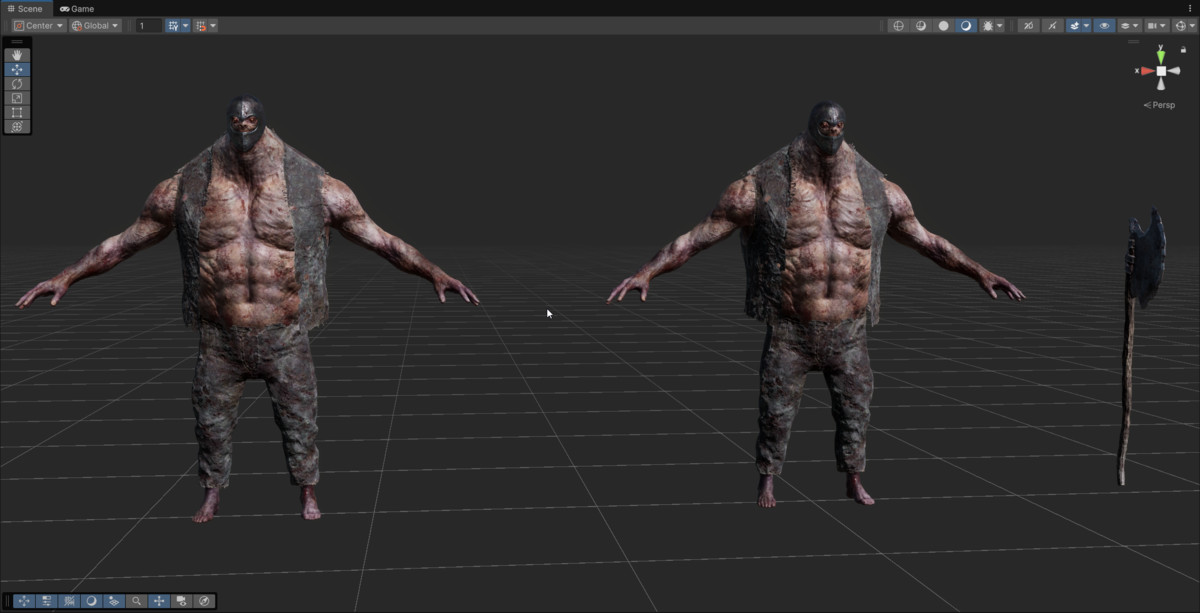Select the Rect tool
1200x613 pixels.
pyautogui.click(x=17, y=112)
